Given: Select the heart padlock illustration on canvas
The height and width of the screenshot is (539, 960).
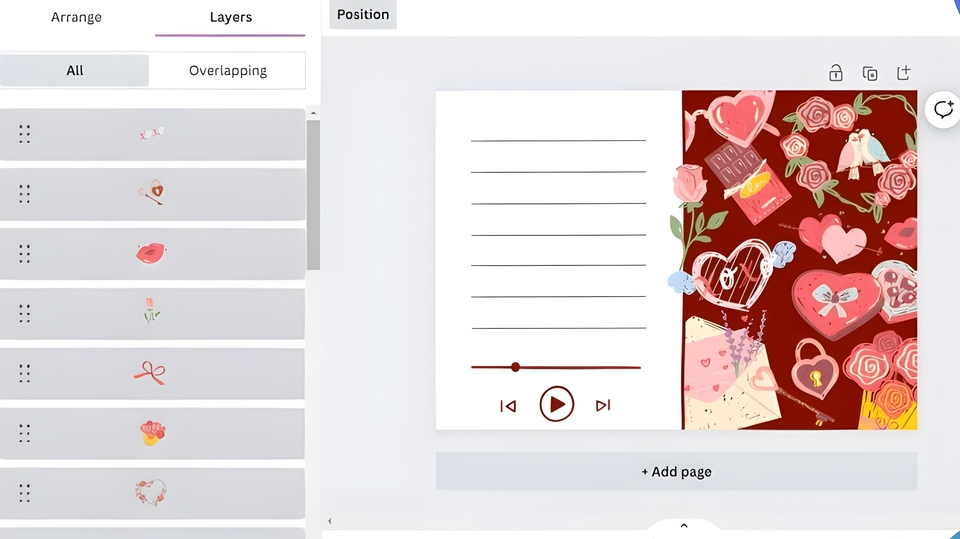Looking at the screenshot, I should 814,371.
